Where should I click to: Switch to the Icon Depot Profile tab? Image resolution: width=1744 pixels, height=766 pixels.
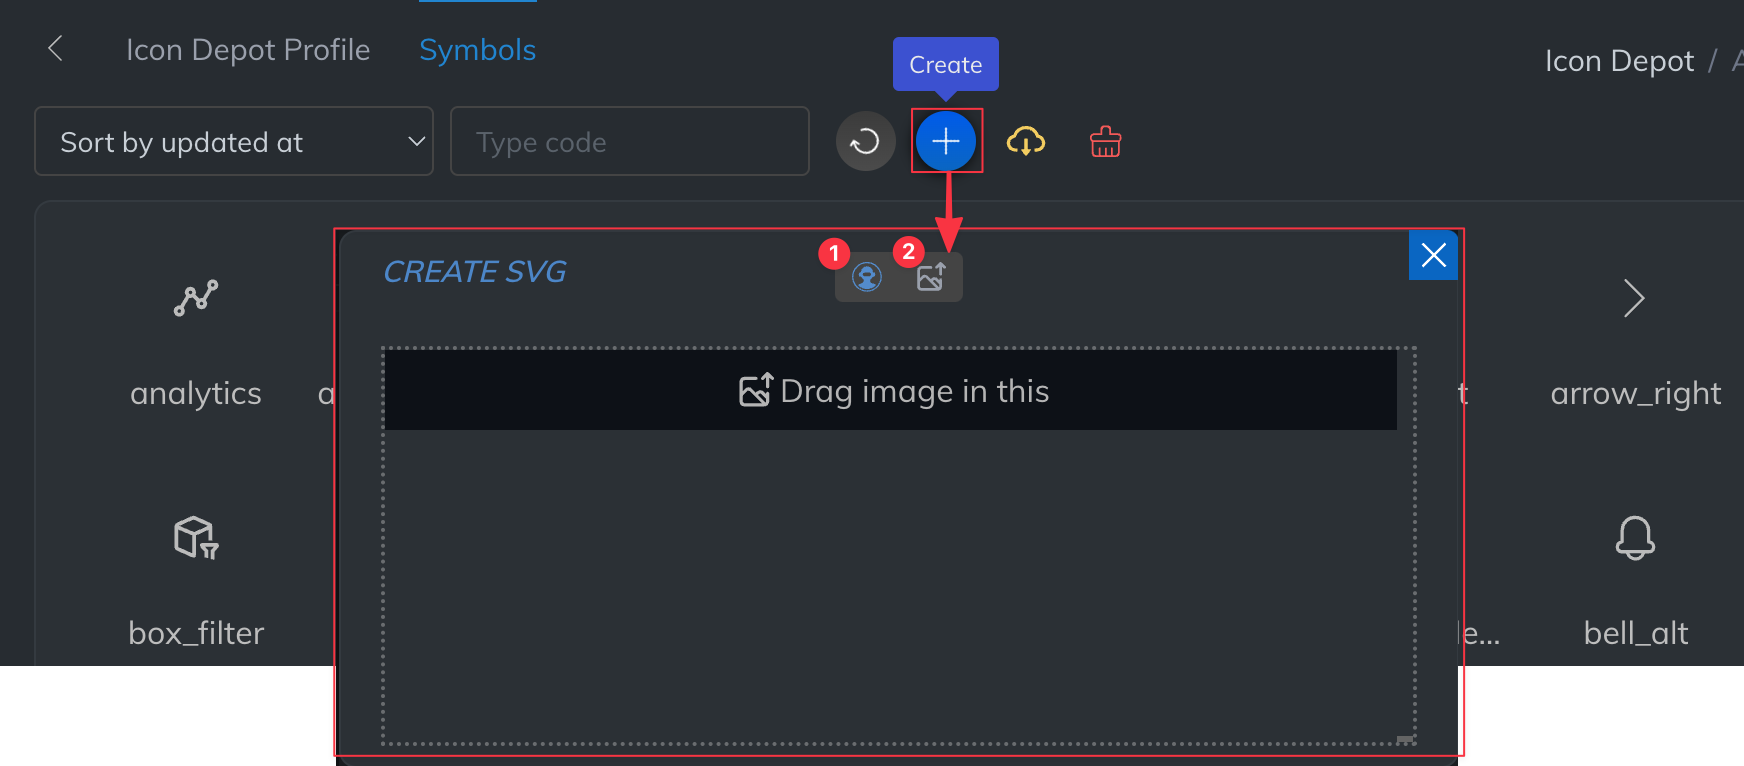coord(248,50)
